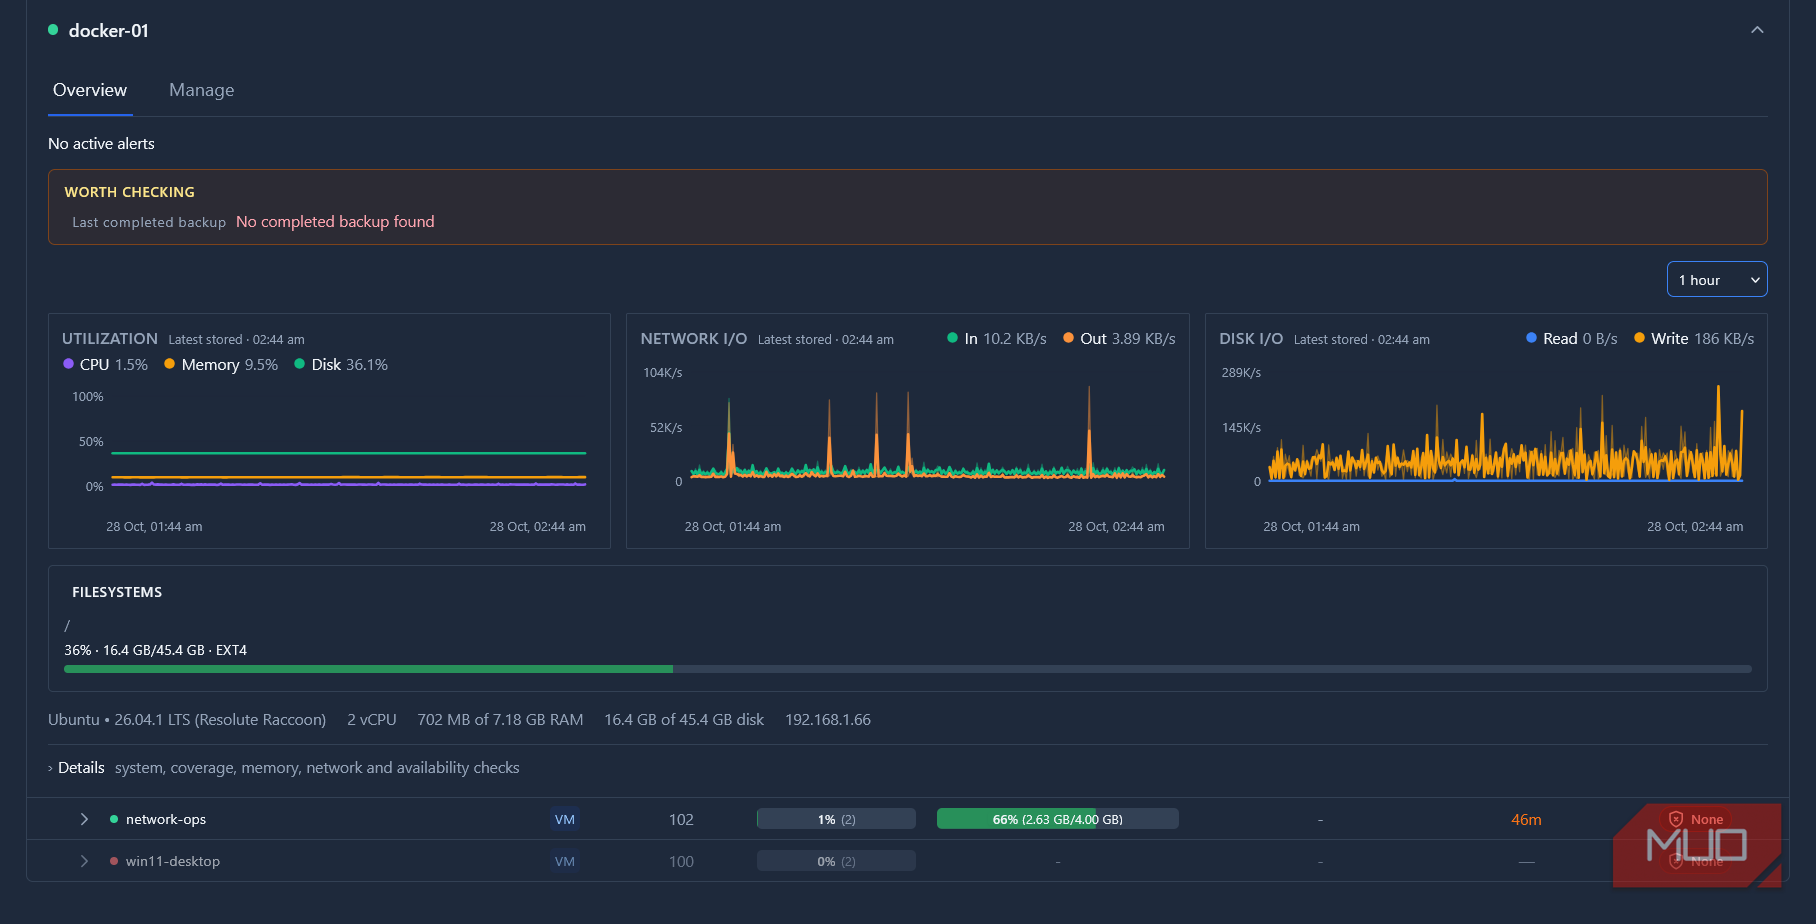Open the 1 hour time range dropdown

pyautogui.click(x=1717, y=279)
